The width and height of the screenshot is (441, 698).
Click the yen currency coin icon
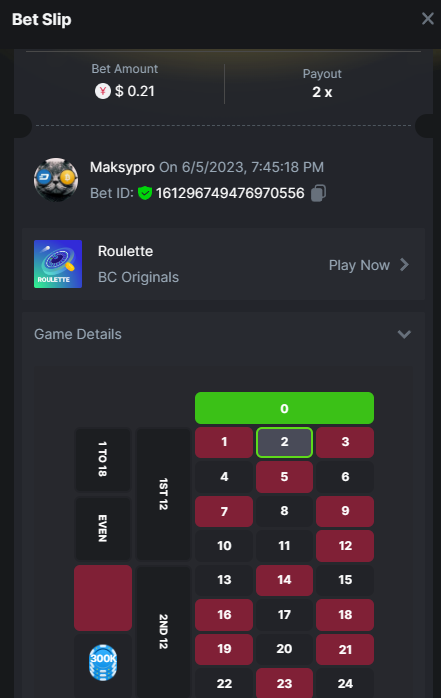103,91
